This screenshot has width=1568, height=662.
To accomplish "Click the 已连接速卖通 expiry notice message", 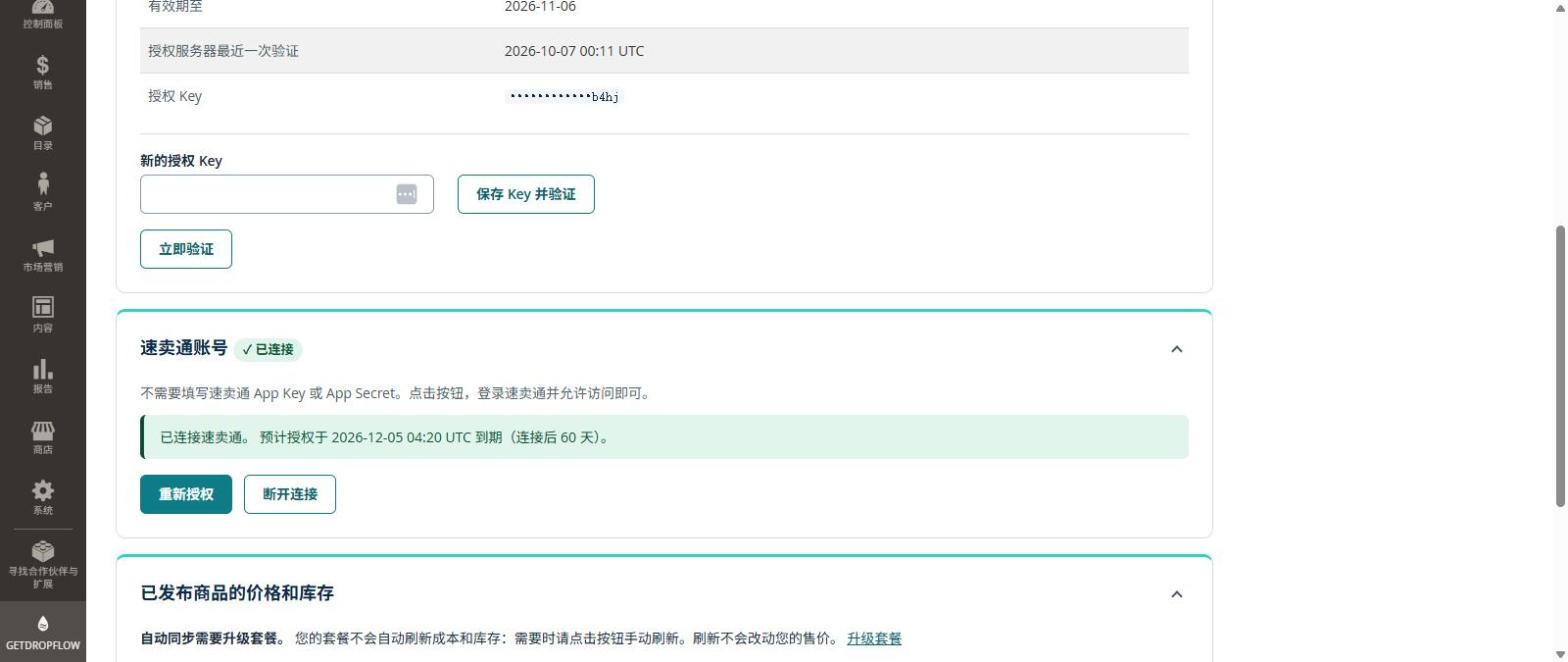I will click(664, 437).
